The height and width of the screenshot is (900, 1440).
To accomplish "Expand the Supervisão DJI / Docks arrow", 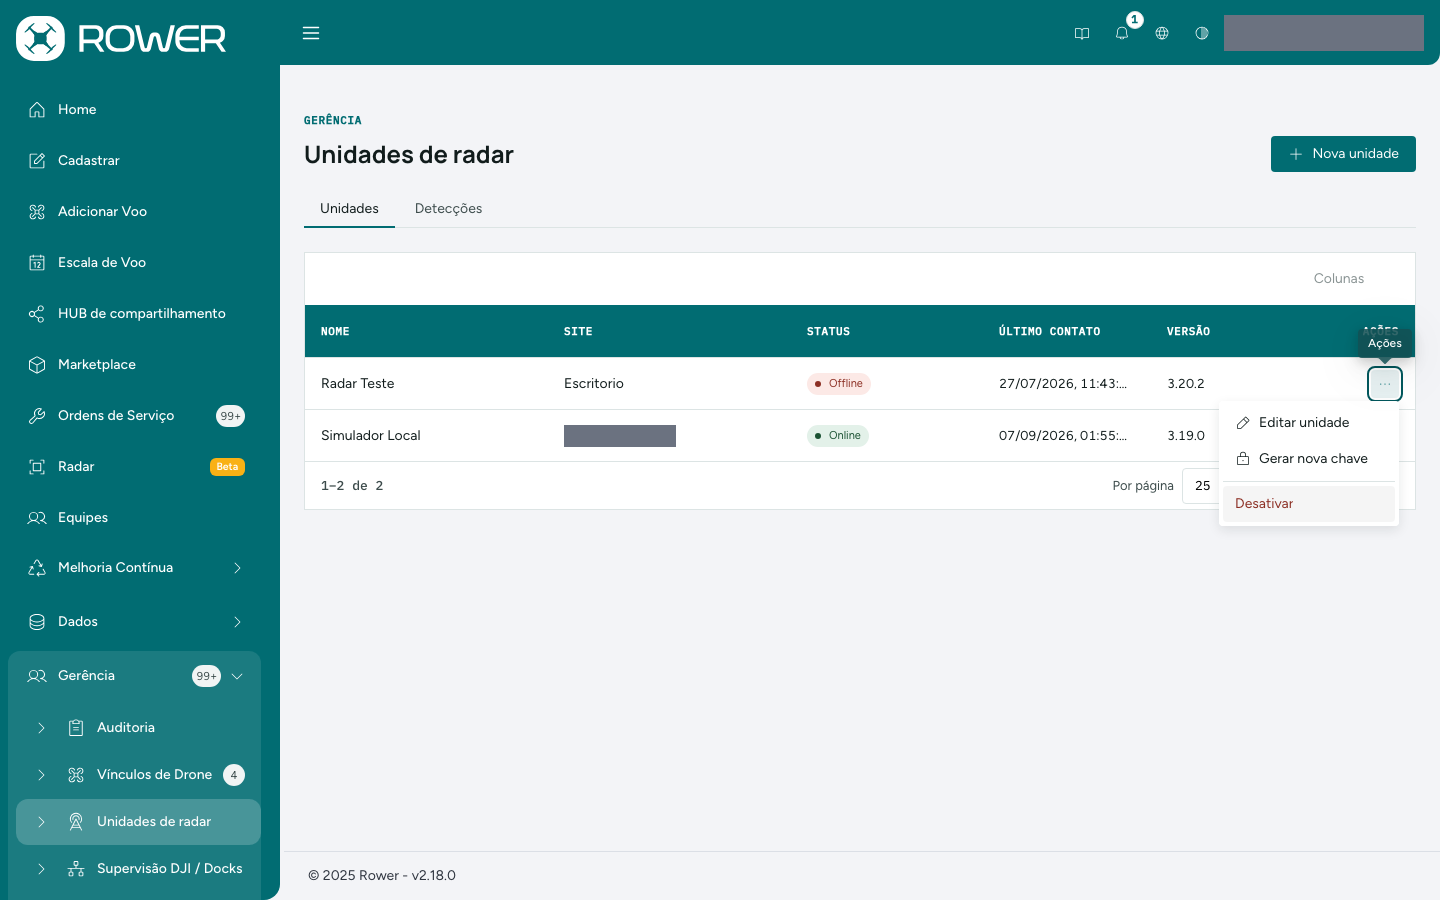I will (41, 869).
